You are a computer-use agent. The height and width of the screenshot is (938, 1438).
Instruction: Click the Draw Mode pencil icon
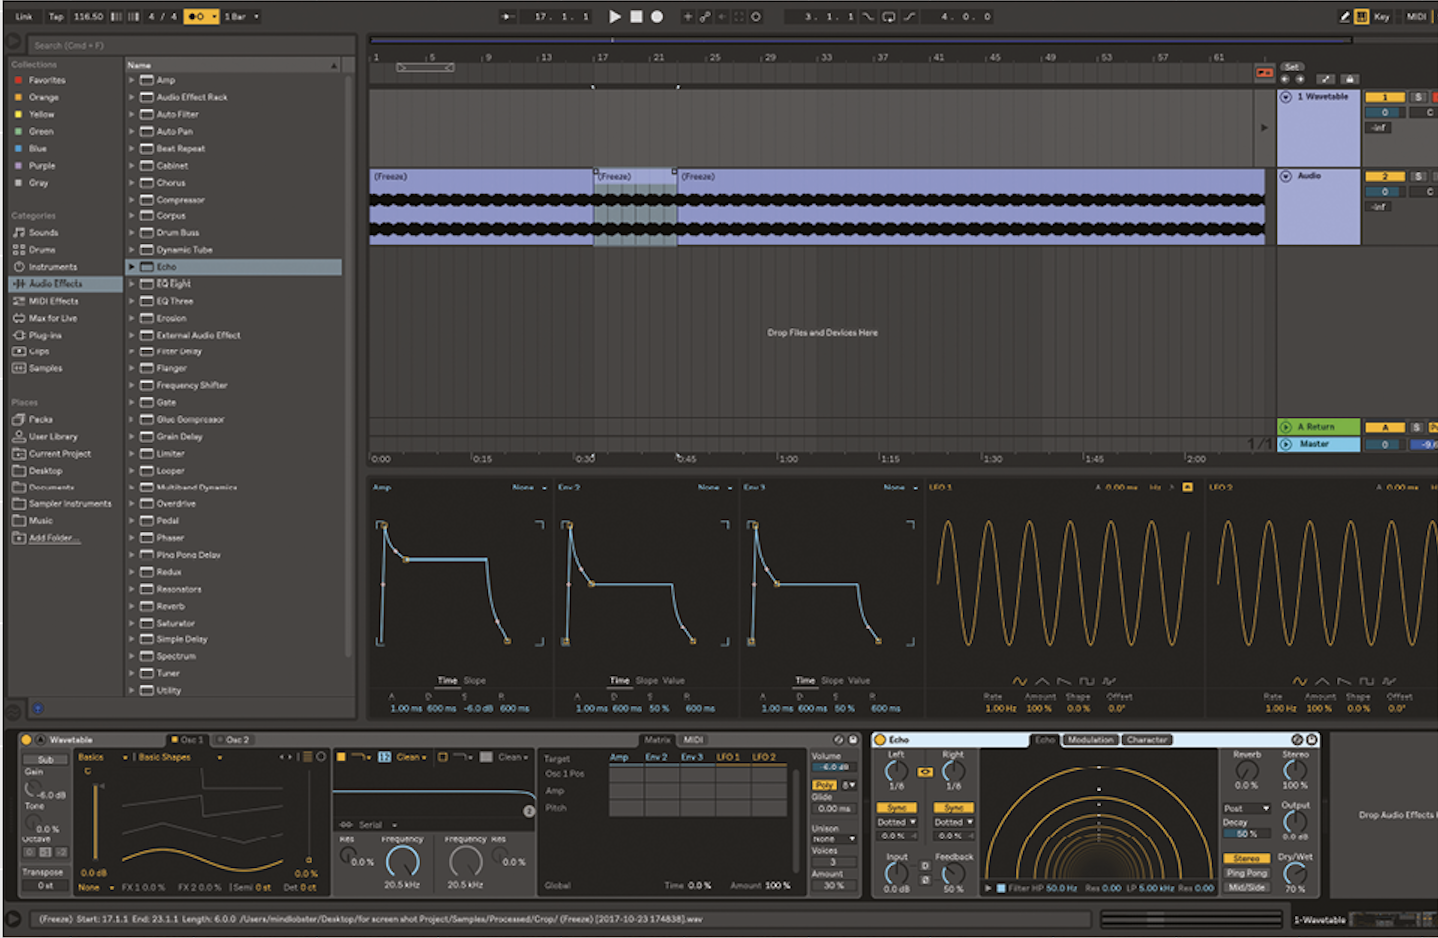pyautogui.click(x=1345, y=16)
